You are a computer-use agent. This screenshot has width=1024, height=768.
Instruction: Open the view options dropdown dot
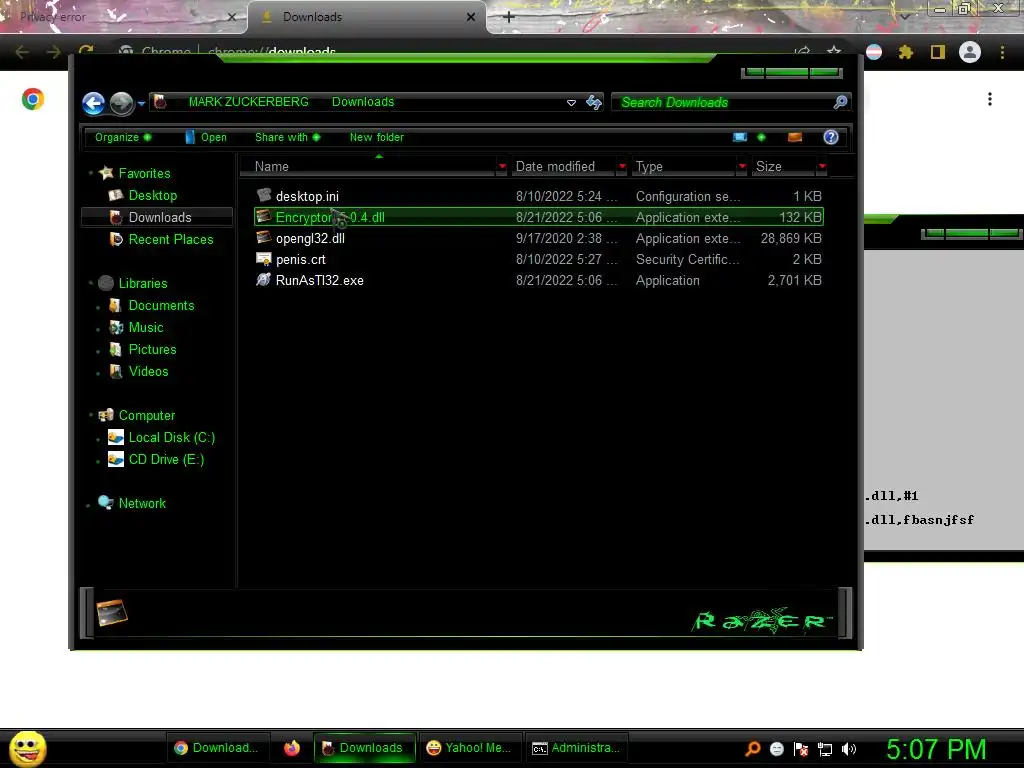point(761,137)
